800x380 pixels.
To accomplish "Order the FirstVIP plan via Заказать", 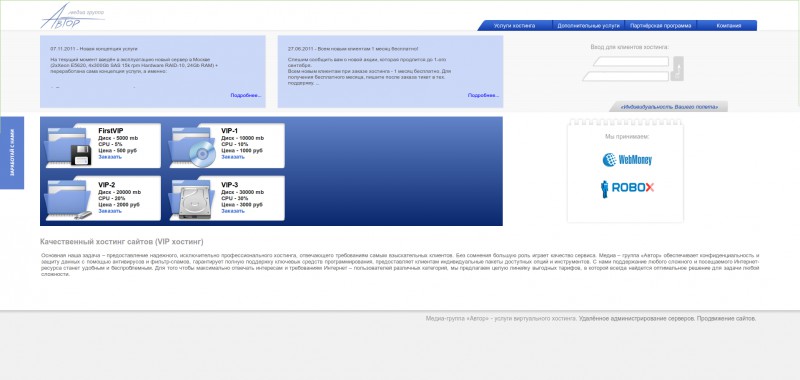I will 110,157.
